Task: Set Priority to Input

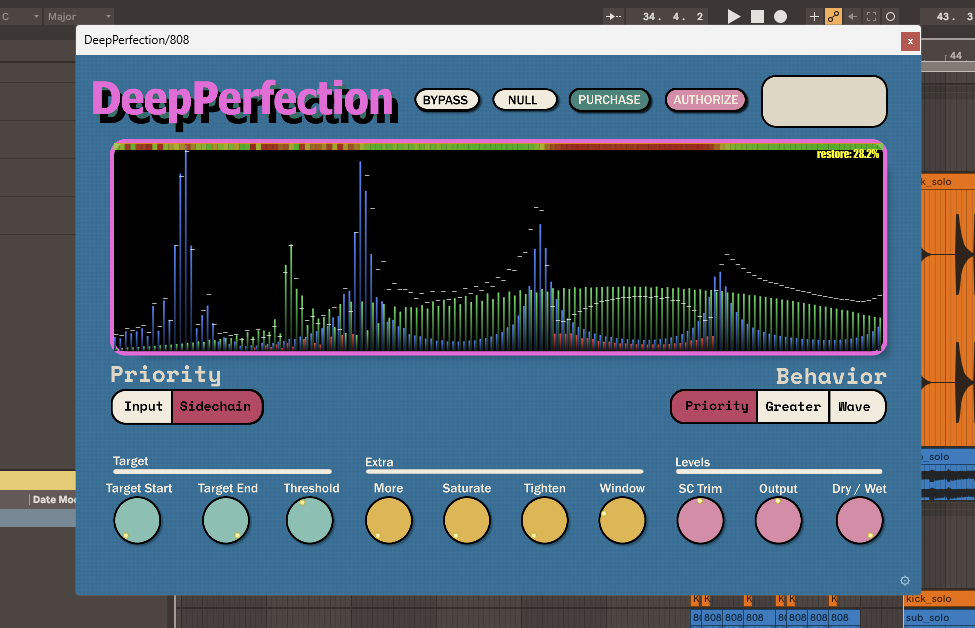Action: pyautogui.click(x=142, y=407)
